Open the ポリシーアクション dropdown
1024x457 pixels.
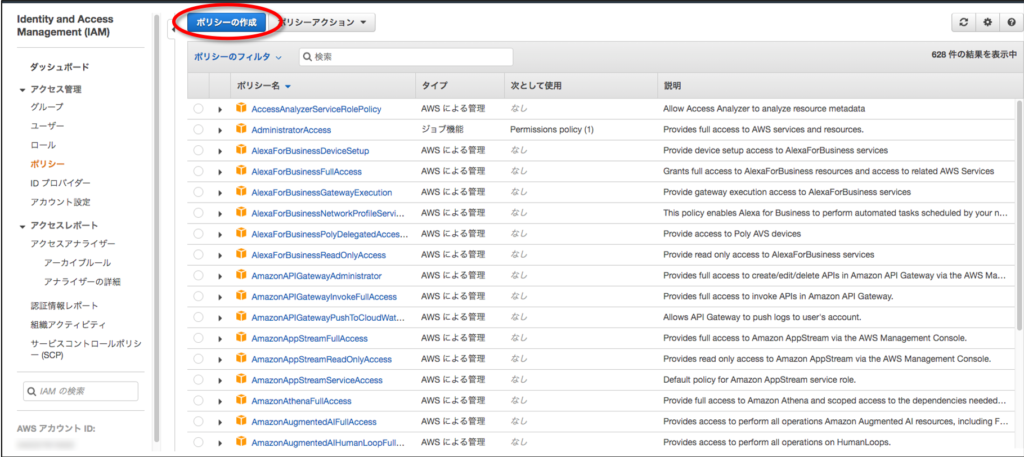coord(325,21)
